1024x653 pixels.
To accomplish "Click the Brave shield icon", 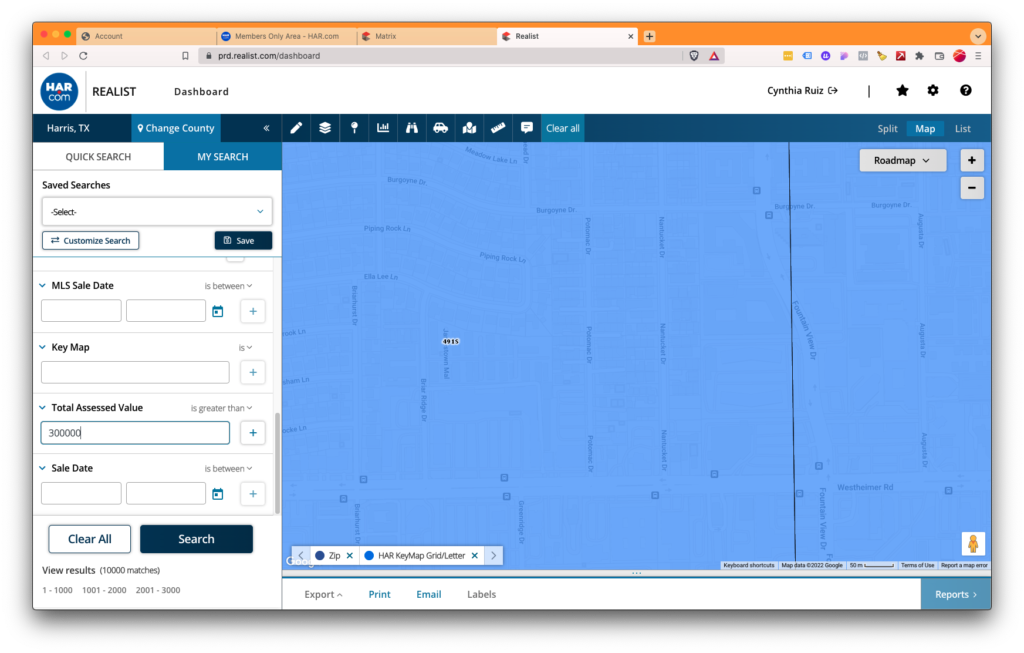I will click(x=694, y=56).
